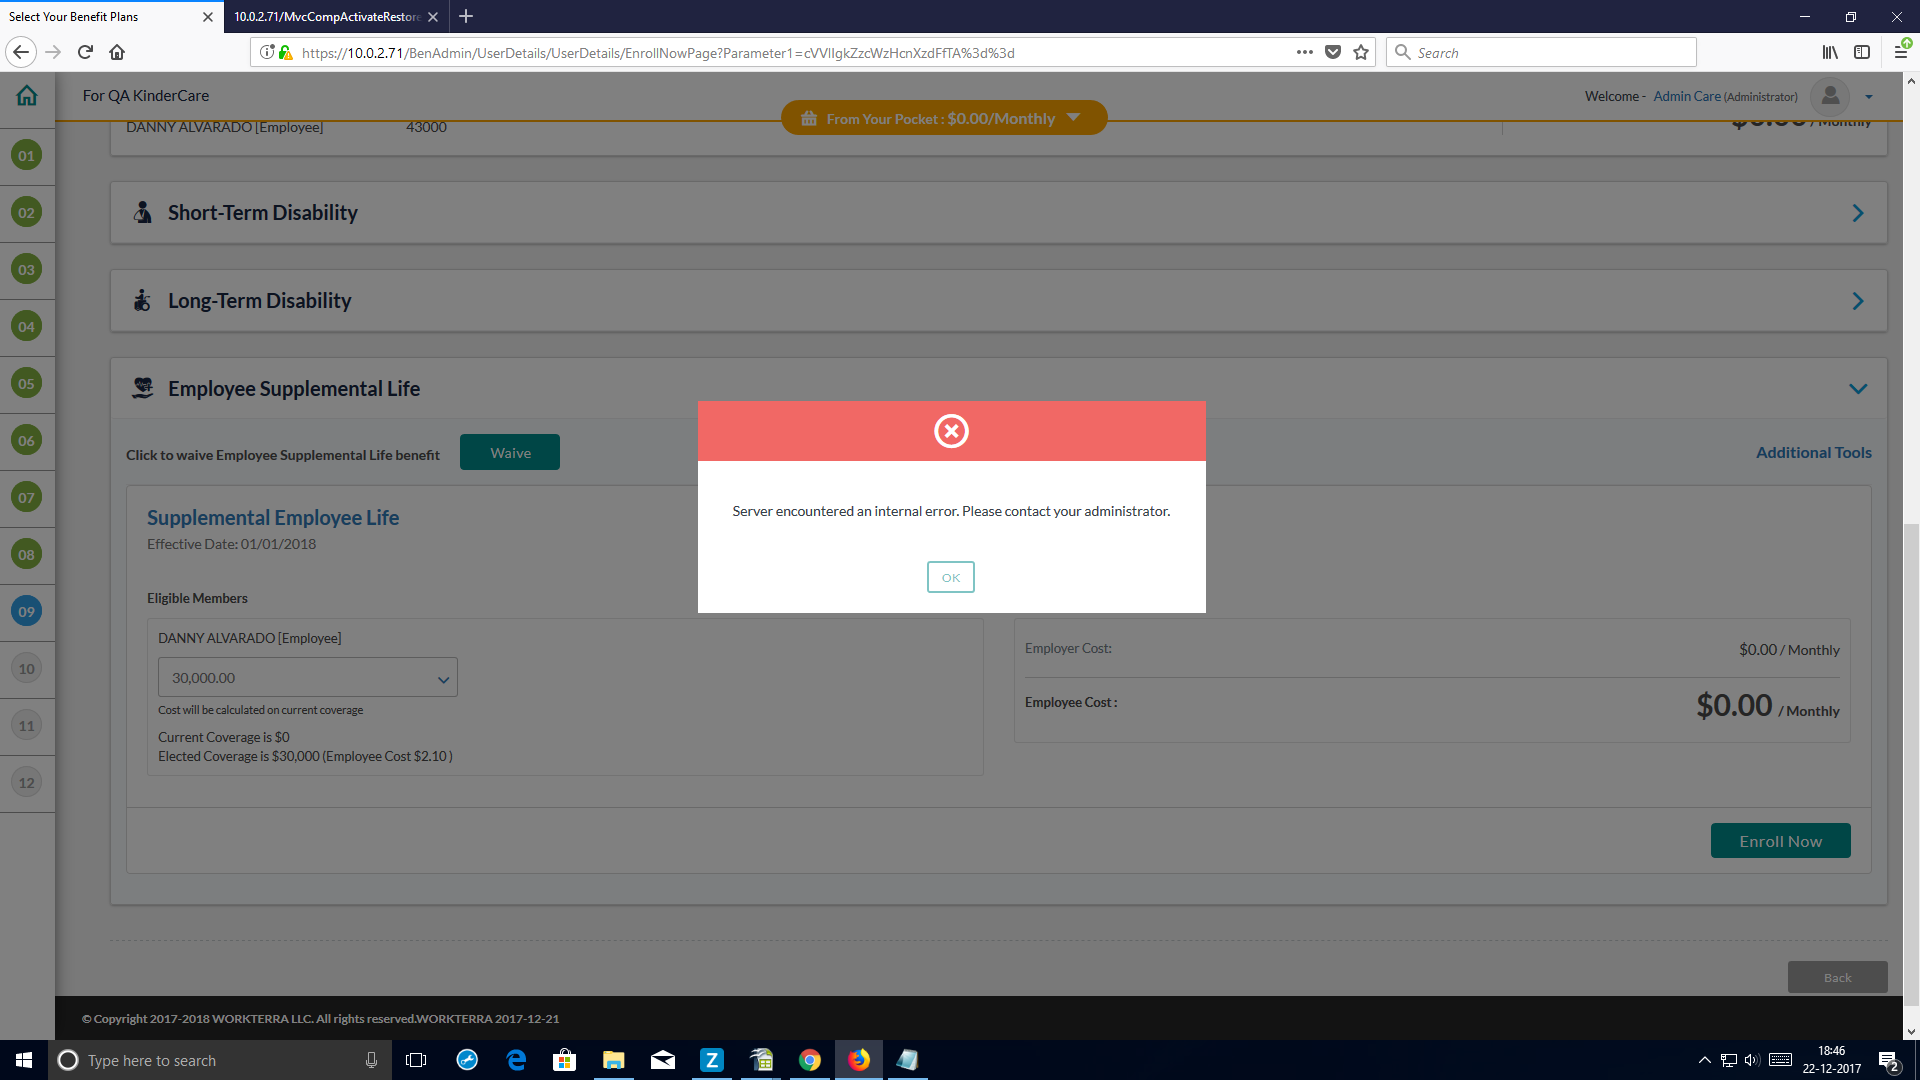The height and width of the screenshot is (1080, 1920).
Task: Open the Additional Tools link
Action: coord(1813,453)
